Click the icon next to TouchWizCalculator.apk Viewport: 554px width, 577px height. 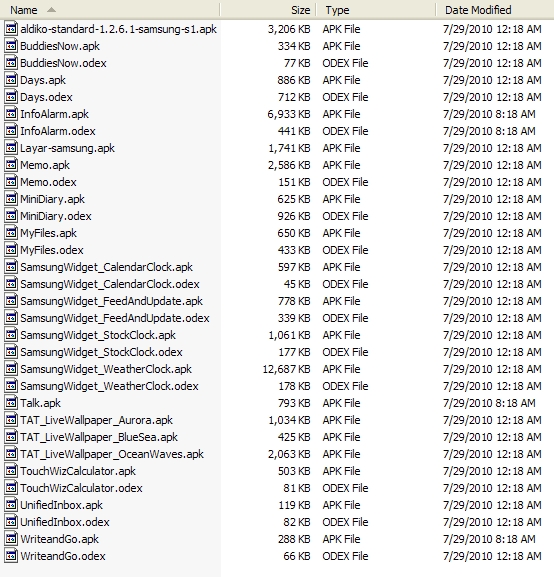point(11,471)
